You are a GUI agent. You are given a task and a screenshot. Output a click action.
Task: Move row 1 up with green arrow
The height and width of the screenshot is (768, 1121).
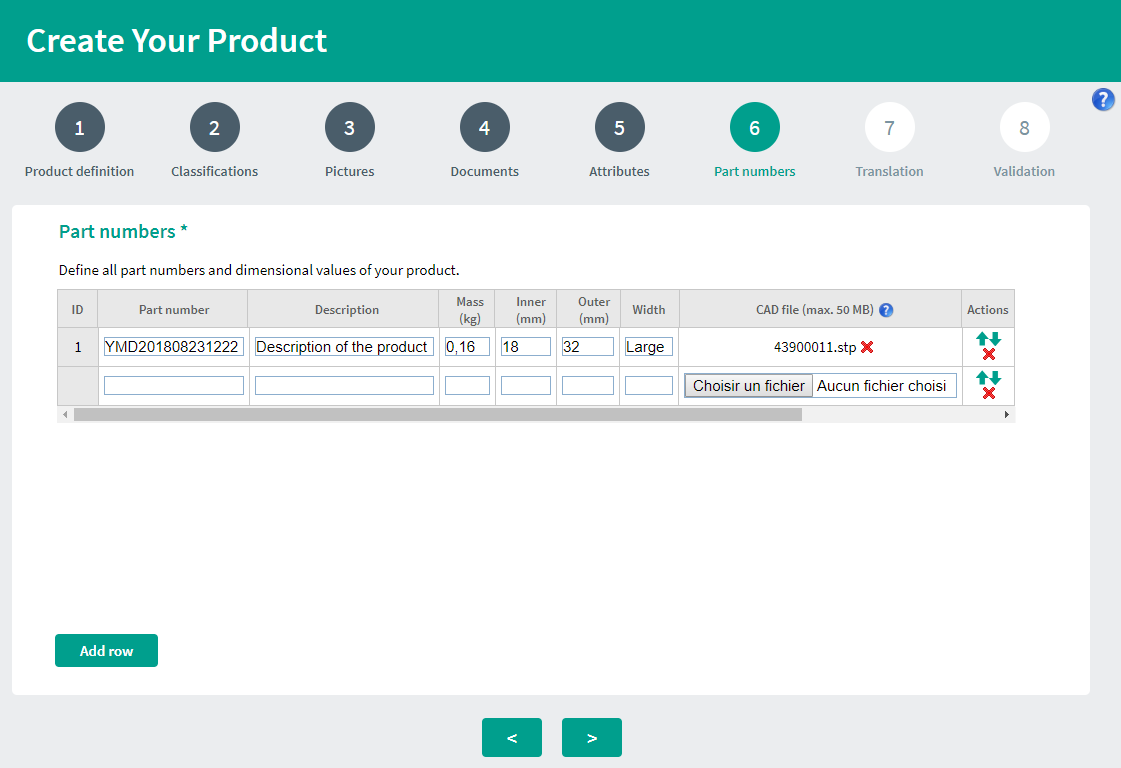(982, 339)
